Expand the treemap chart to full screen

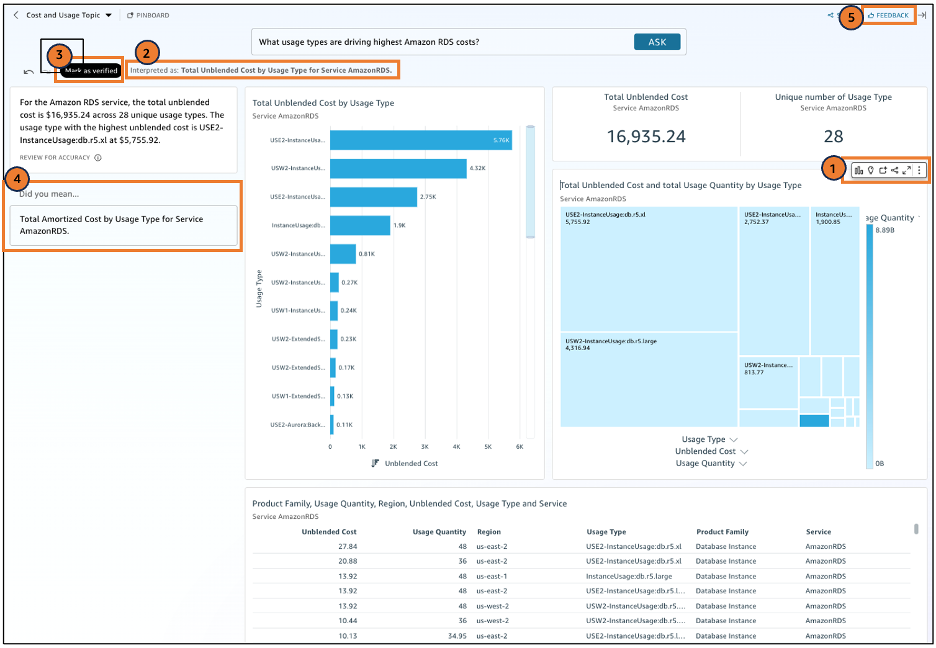click(x=906, y=170)
